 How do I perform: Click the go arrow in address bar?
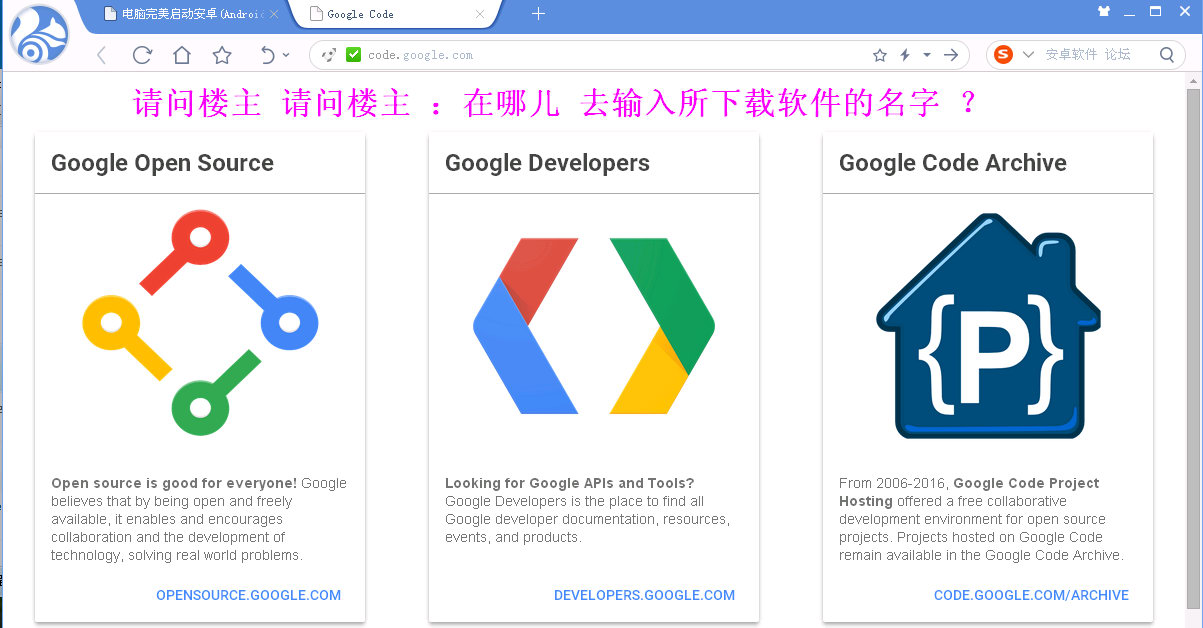(950, 55)
